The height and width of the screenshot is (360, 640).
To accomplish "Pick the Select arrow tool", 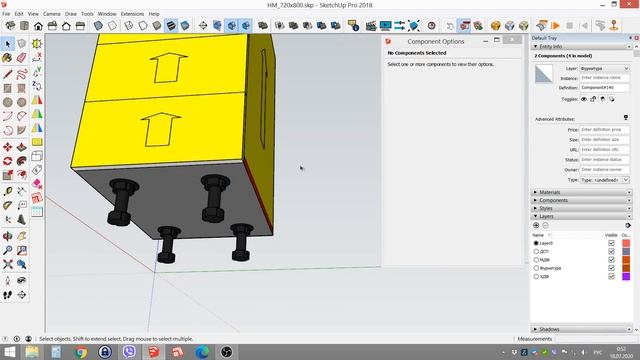I will click(x=7, y=43).
